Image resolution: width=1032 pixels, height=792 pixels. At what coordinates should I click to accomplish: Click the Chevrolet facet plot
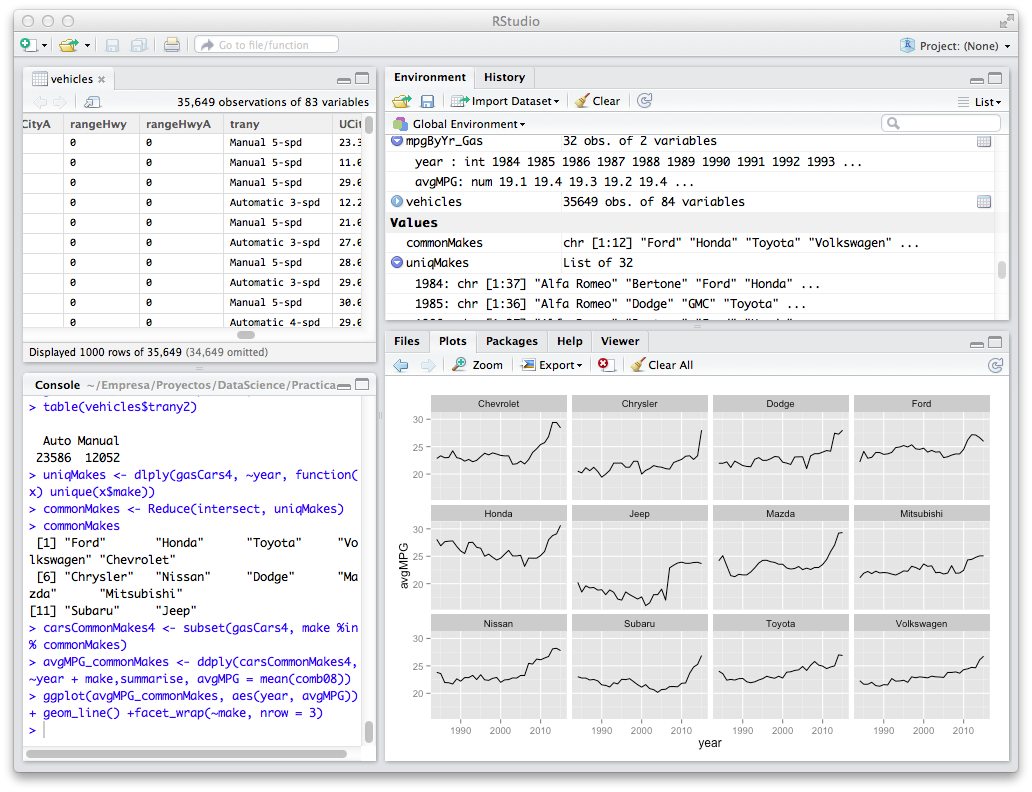point(498,448)
